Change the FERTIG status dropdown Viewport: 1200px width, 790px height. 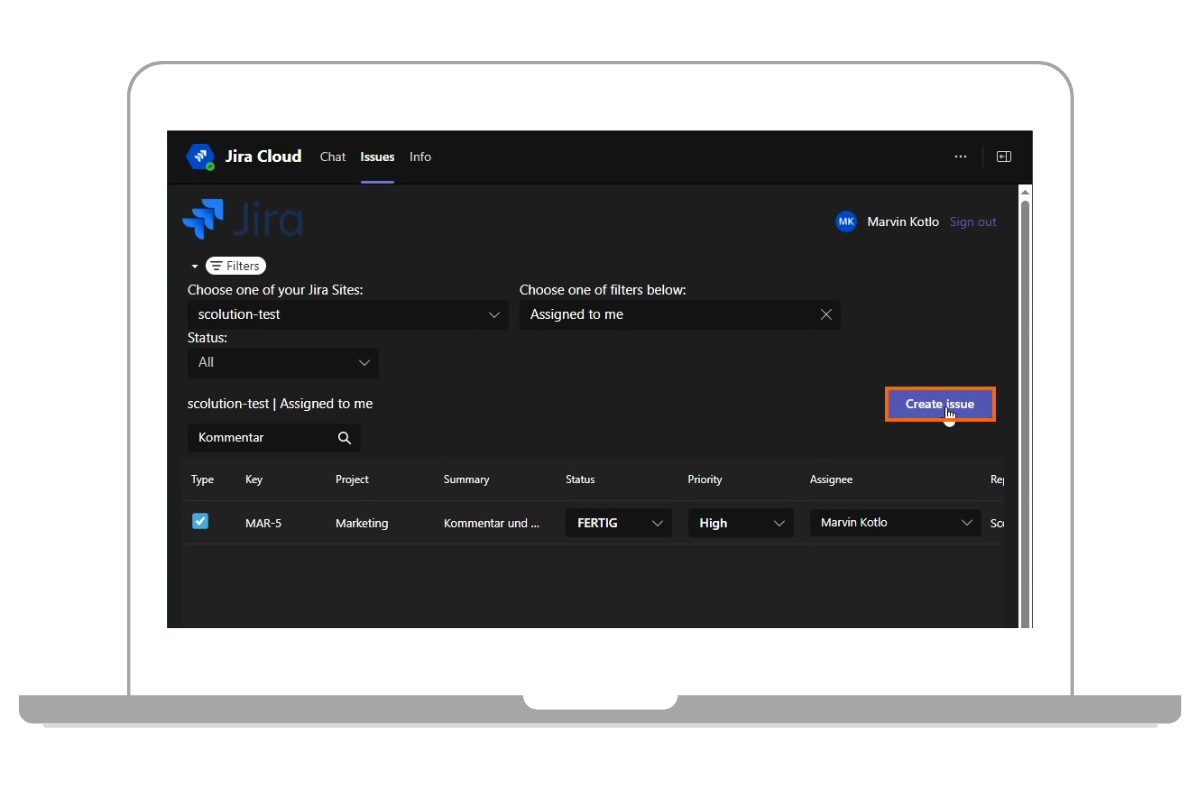pos(618,523)
